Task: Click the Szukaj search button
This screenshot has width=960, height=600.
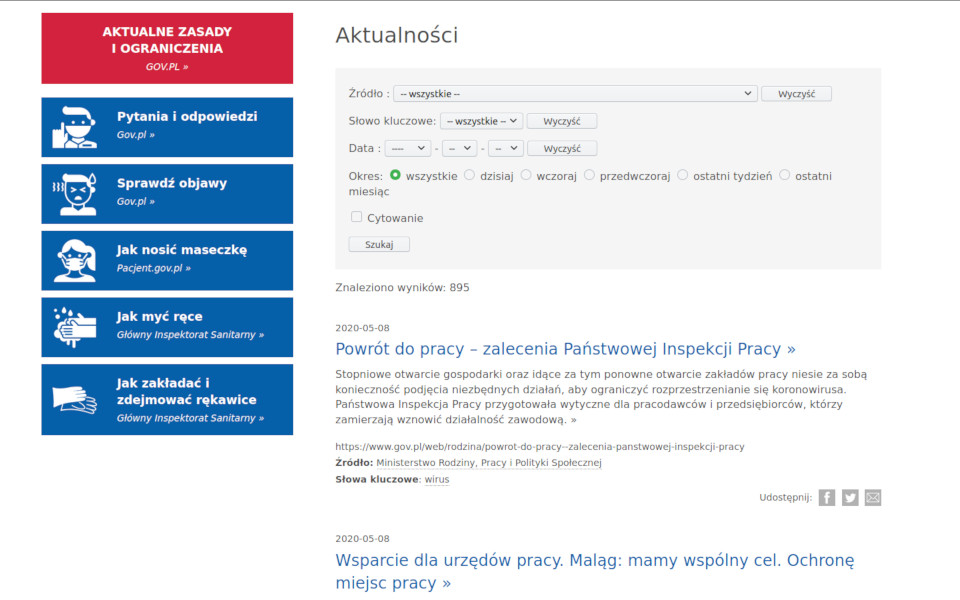Action: coord(379,244)
